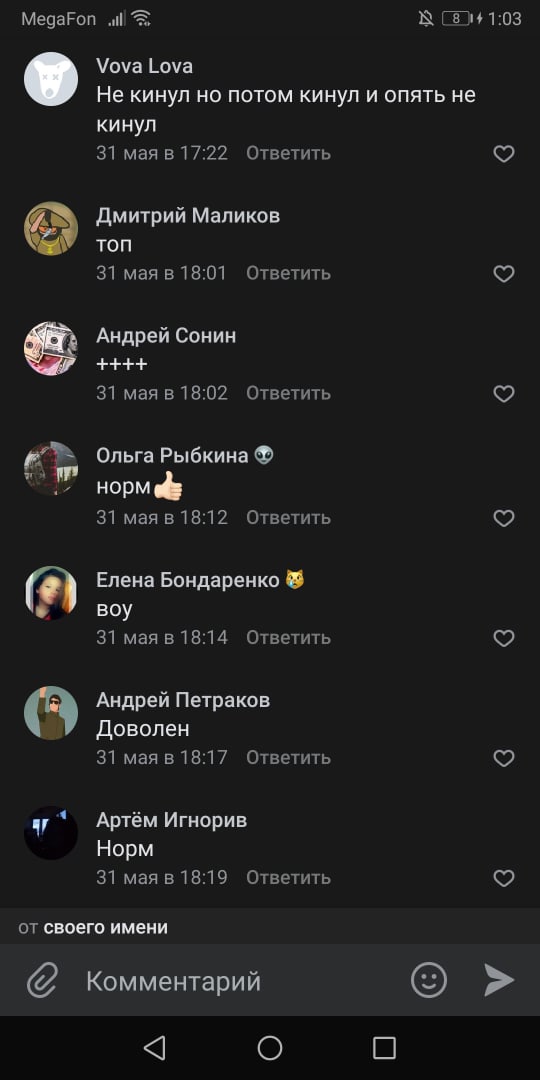Tap heart icon beside Елена Бондаренко's comment
The image size is (540, 1080).
504,638
